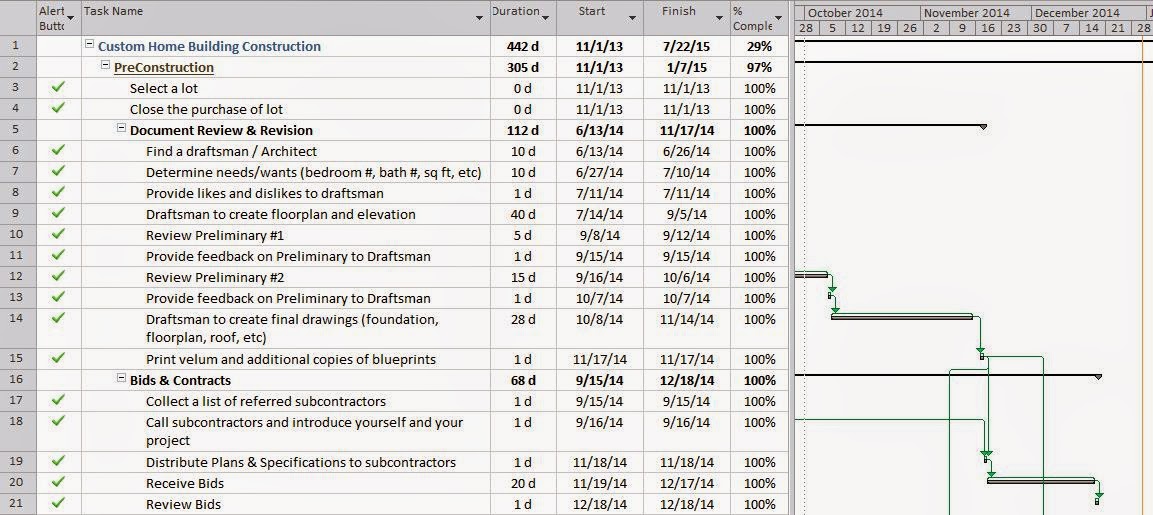Click duration cell '68 d'
The width and height of the screenshot is (1153, 515).
coord(523,380)
